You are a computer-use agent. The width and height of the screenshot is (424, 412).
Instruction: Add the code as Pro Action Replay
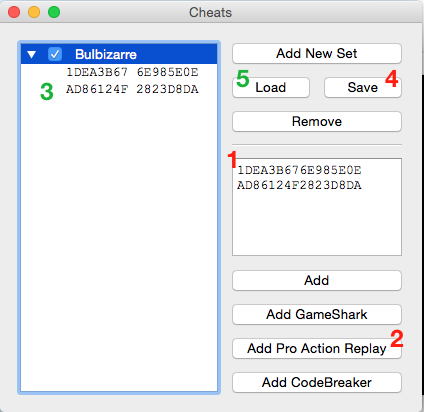pos(317,348)
